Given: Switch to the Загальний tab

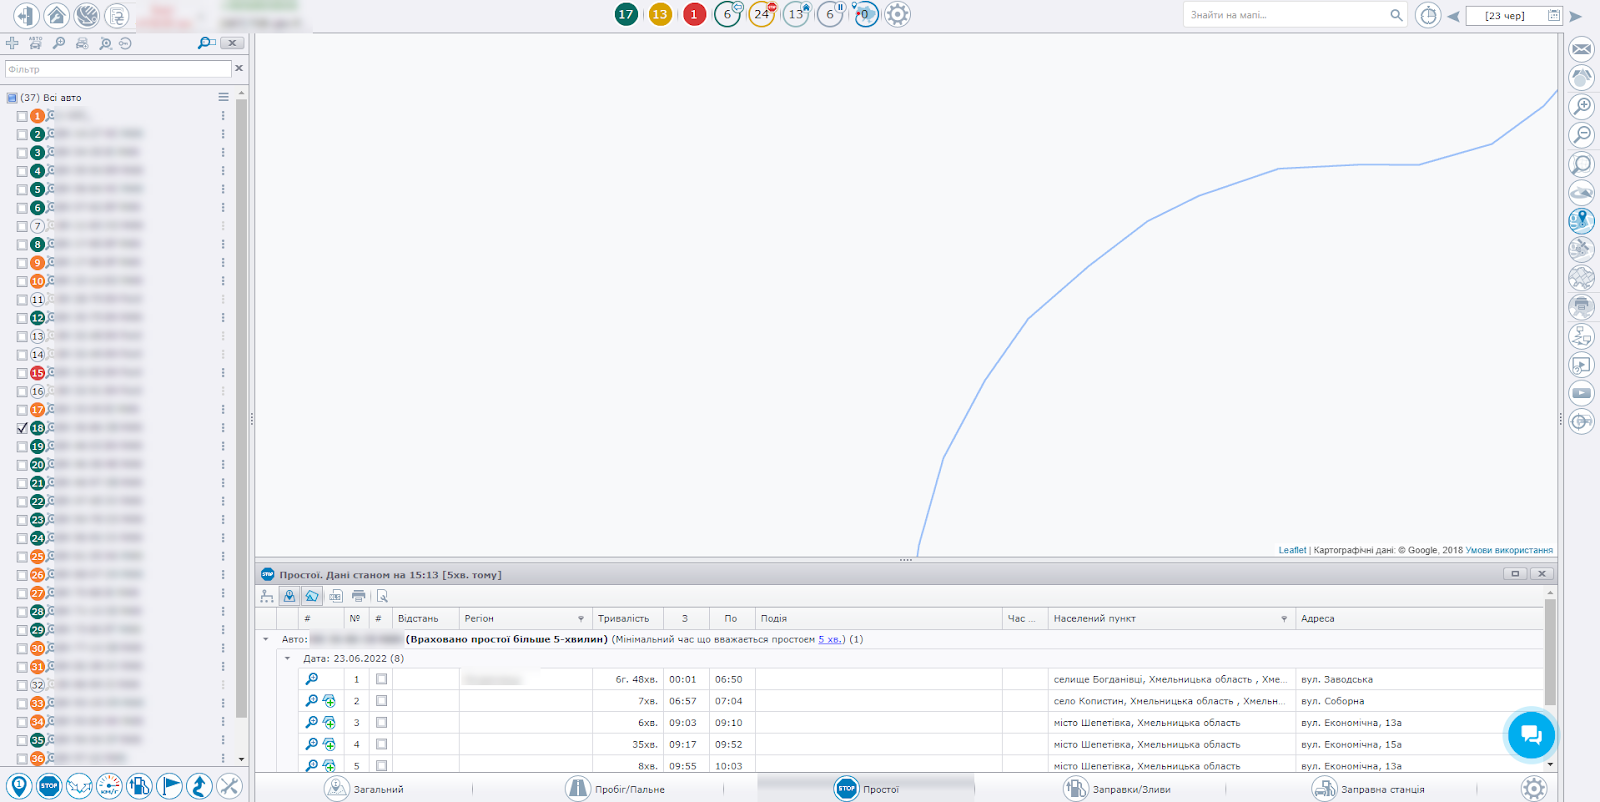Looking at the screenshot, I should (364, 789).
